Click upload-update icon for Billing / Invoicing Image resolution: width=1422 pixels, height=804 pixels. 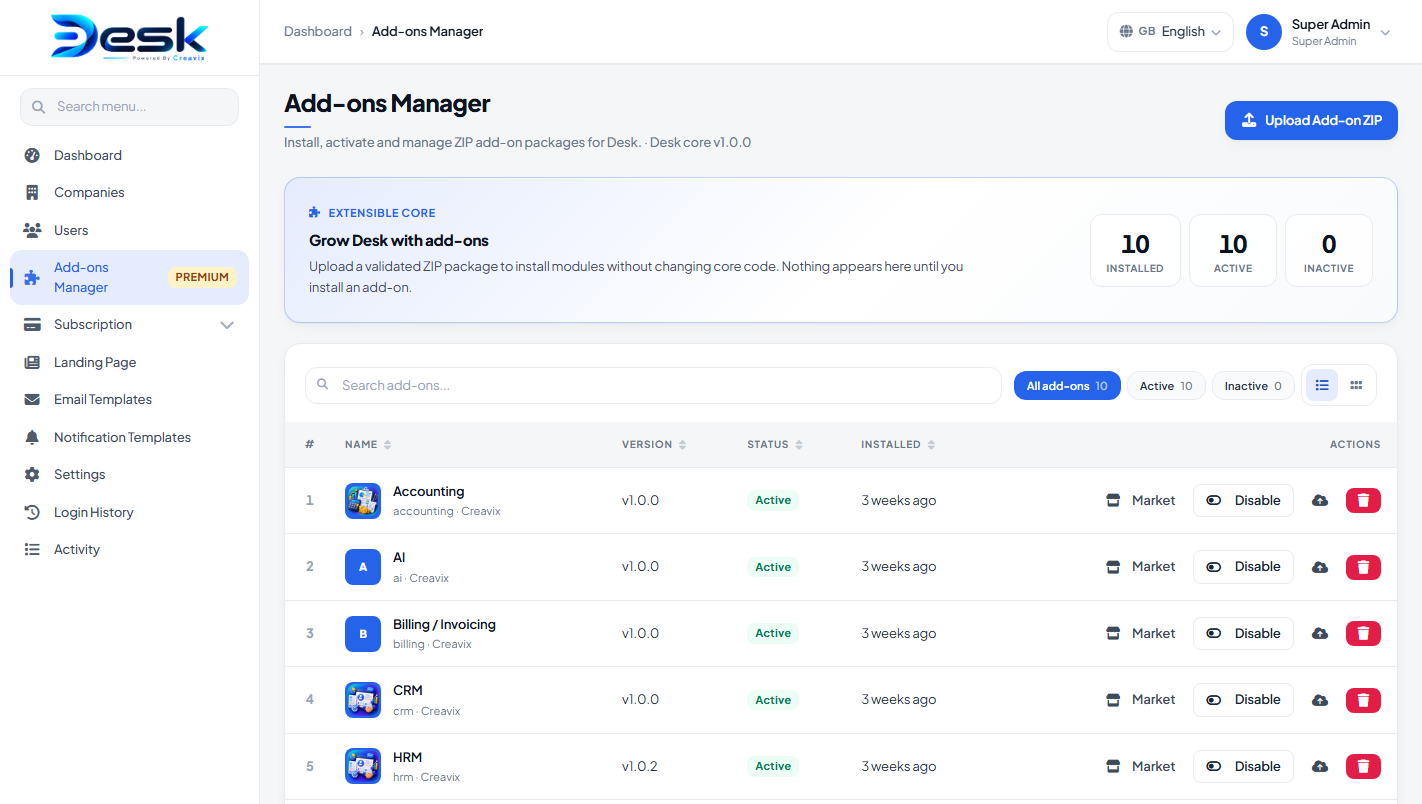[x=1320, y=633]
